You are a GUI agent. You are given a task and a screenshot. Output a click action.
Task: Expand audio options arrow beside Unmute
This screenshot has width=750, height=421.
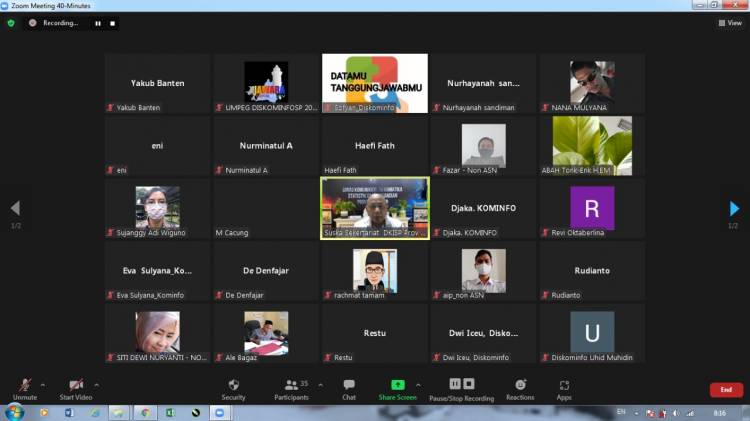point(42,384)
